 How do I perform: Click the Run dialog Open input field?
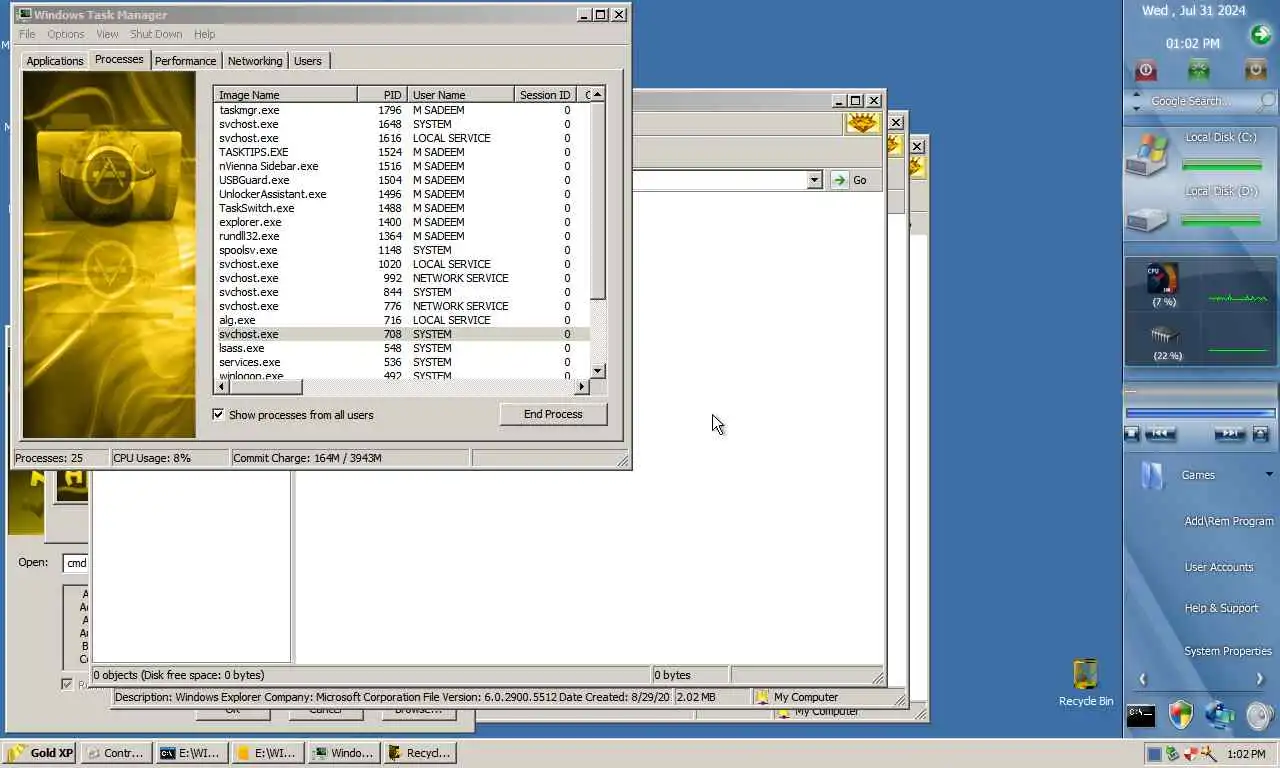click(76, 563)
